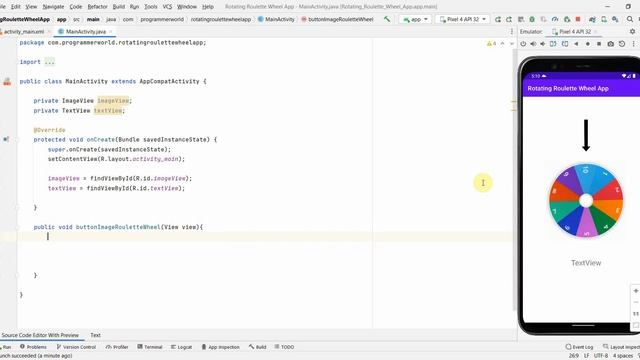Open the VCS menu
This screenshot has height=360, width=640.
tap(167, 7)
